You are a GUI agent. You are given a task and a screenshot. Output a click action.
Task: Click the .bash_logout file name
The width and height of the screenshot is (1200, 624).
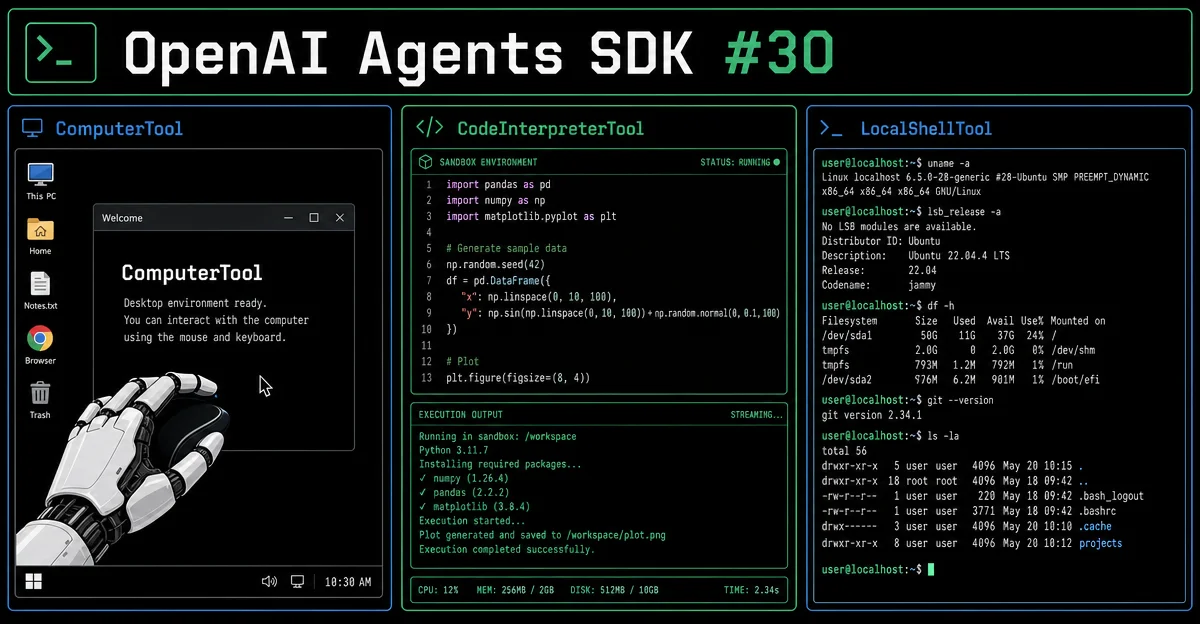[1111, 496]
